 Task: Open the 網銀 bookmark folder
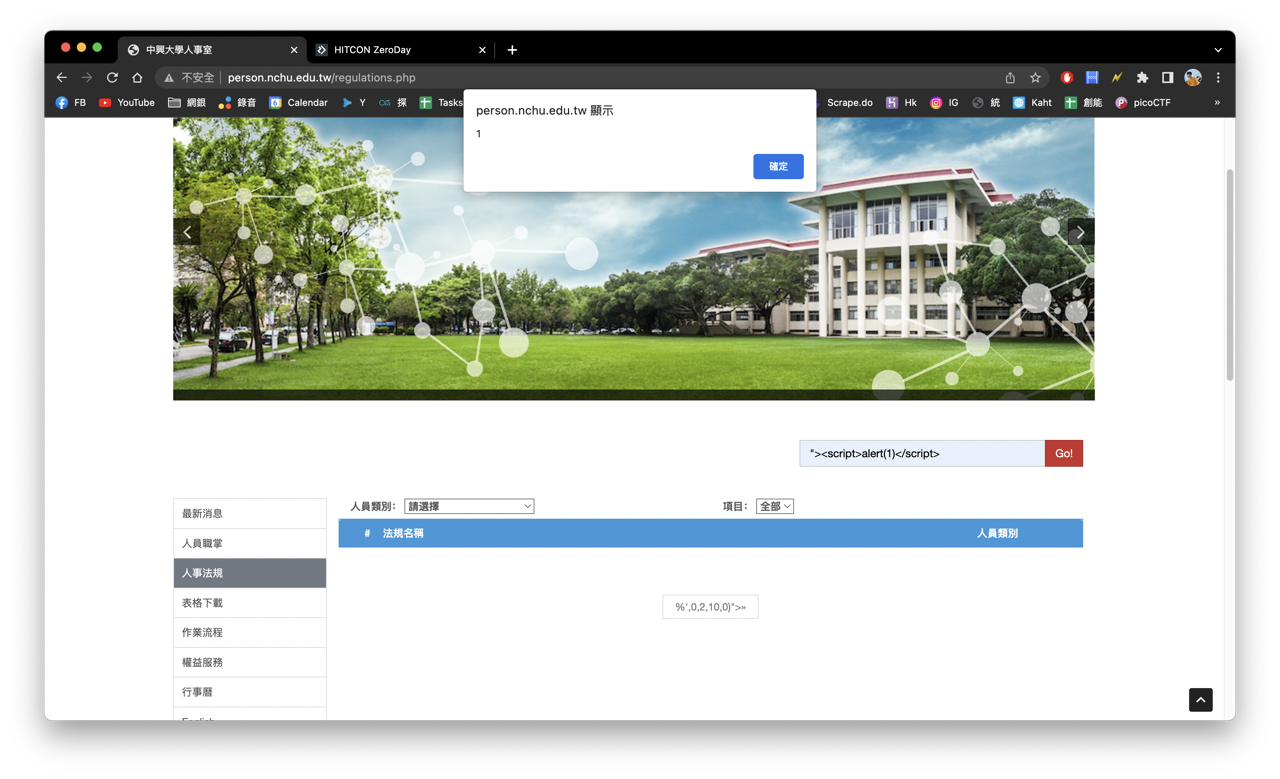[x=187, y=102]
